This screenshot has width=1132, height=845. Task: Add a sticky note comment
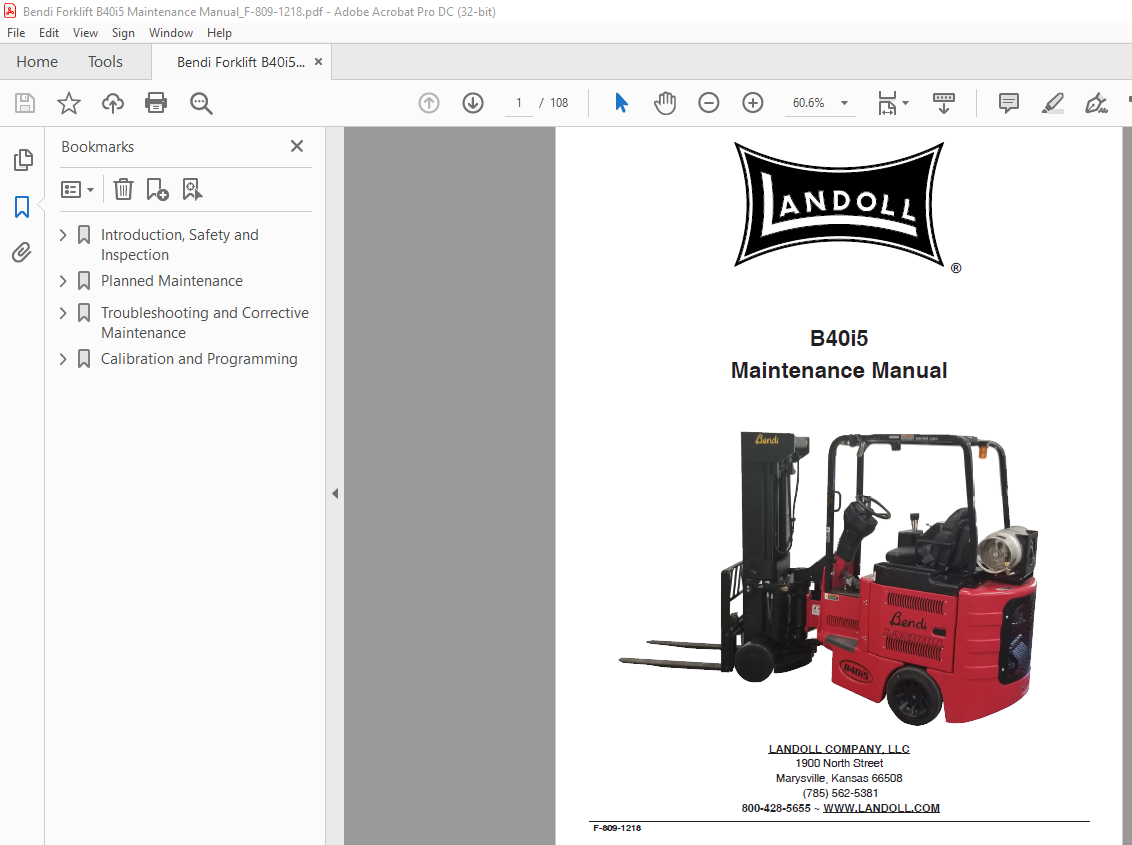point(1009,103)
